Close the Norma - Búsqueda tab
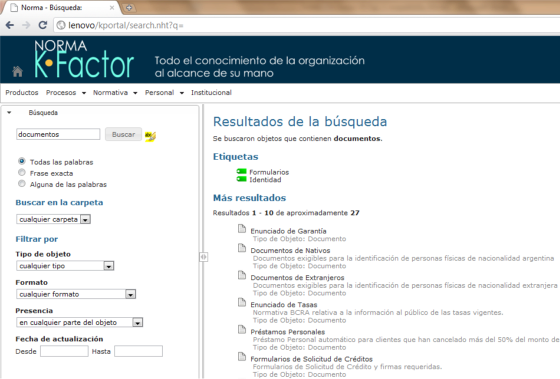560x379 pixels. tap(112, 8)
